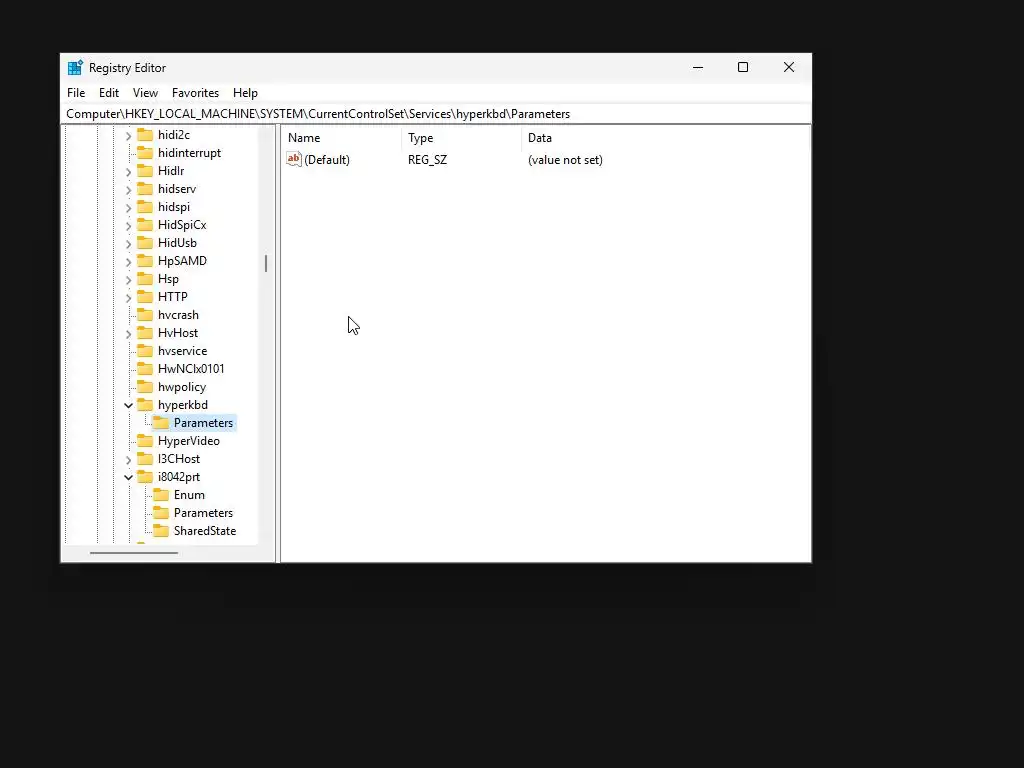Sort values by Data column header
This screenshot has width=1024, height=768.
pos(665,138)
